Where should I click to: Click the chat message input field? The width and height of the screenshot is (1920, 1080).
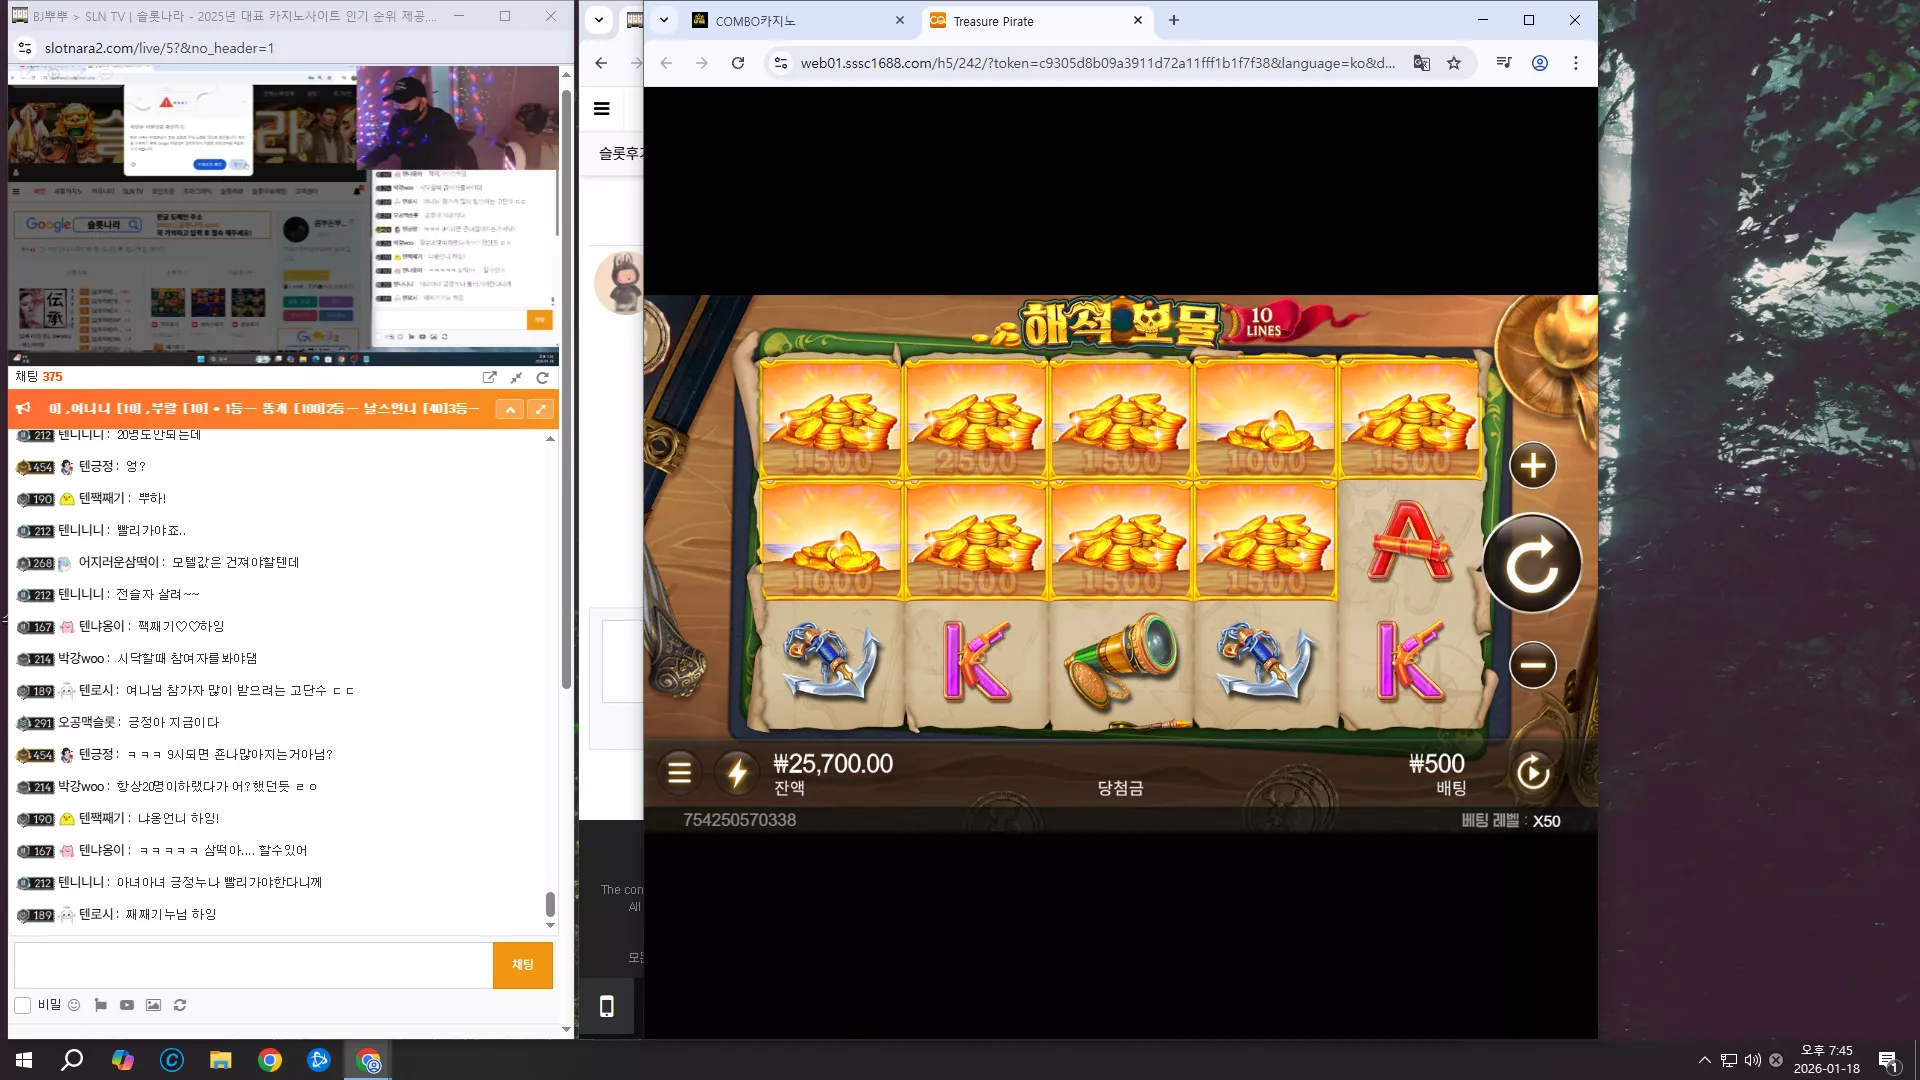(x=253, y=965)
